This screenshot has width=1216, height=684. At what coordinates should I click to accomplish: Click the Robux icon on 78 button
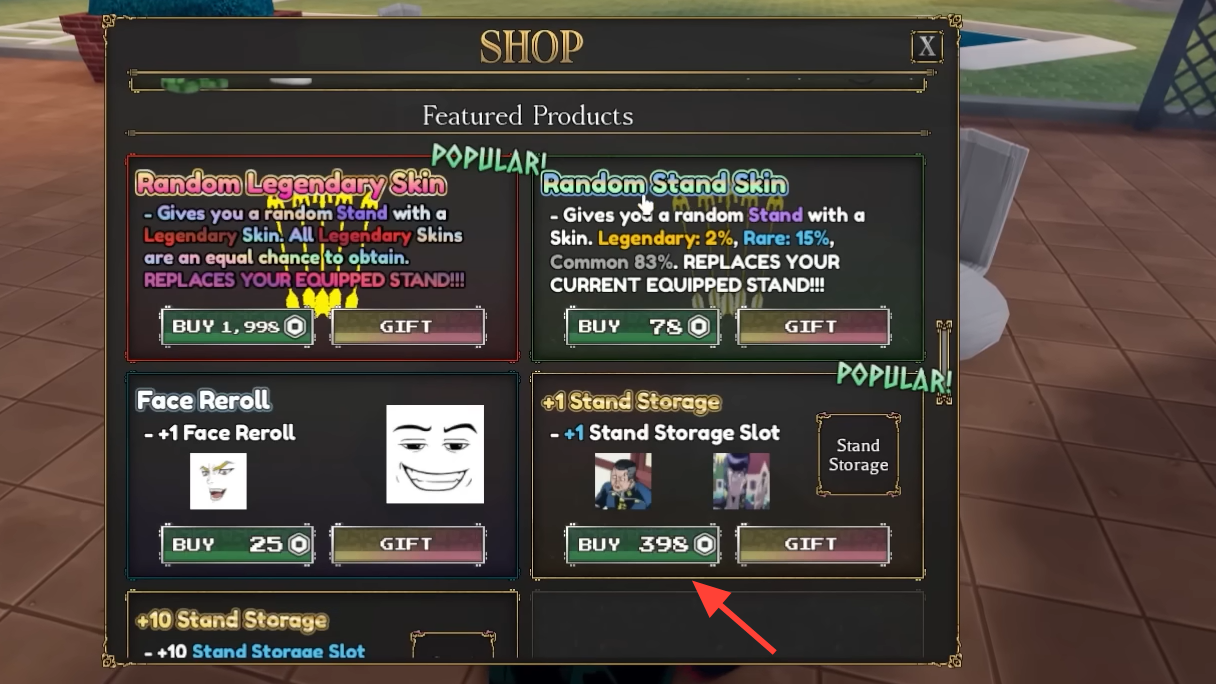click(700, 327)
